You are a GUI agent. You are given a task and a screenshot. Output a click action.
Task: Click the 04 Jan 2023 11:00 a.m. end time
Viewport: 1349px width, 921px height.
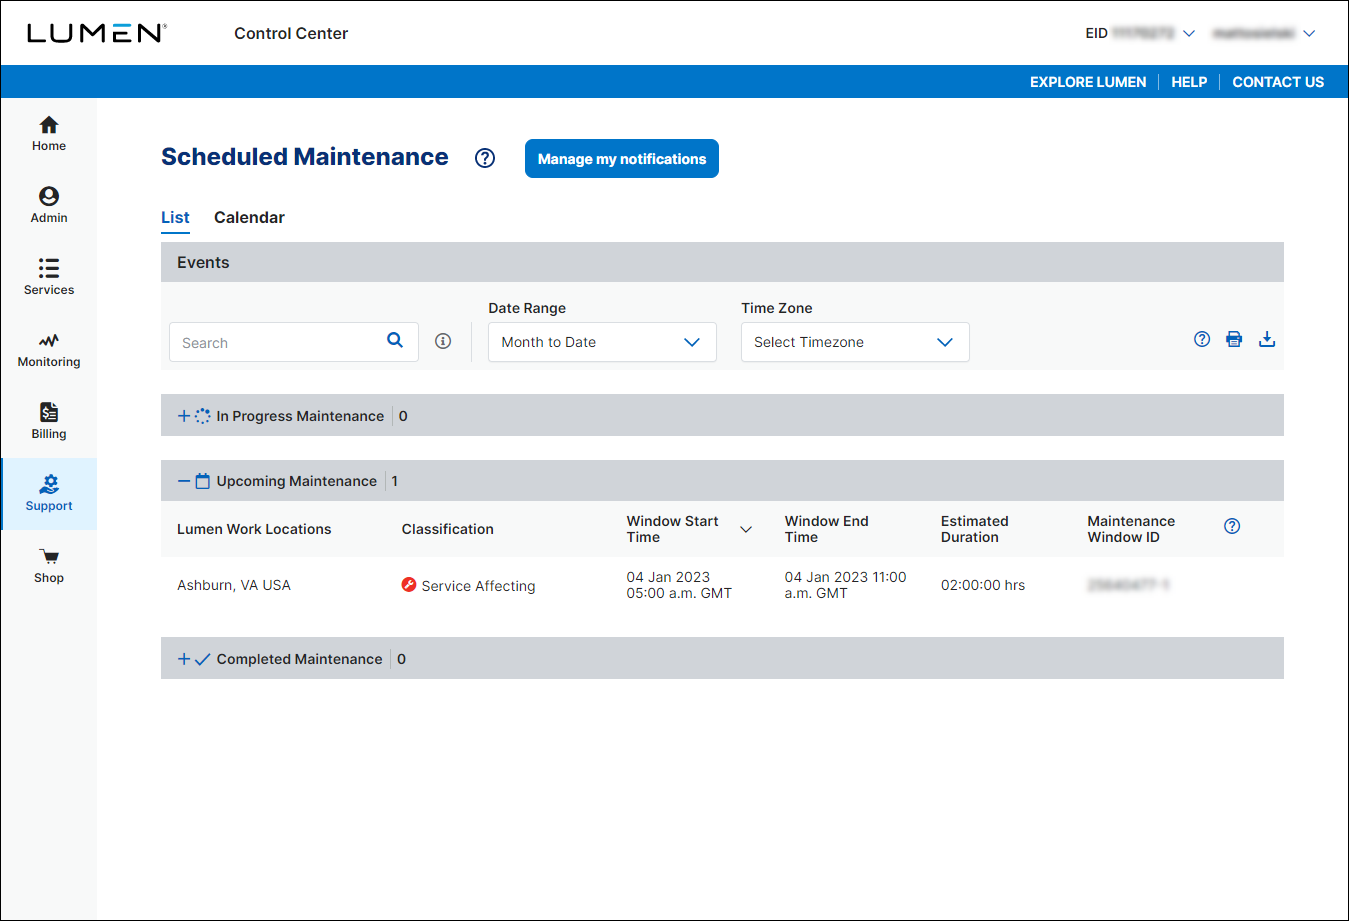(x=846, y=585)
